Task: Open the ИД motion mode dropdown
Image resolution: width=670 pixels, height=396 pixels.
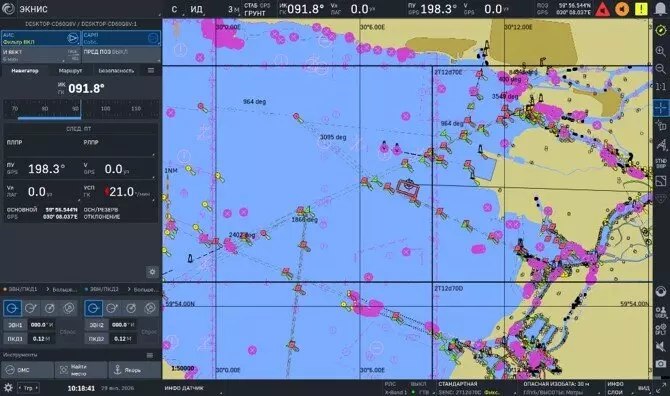Action: pyautogui.click(x=197, y=9)
